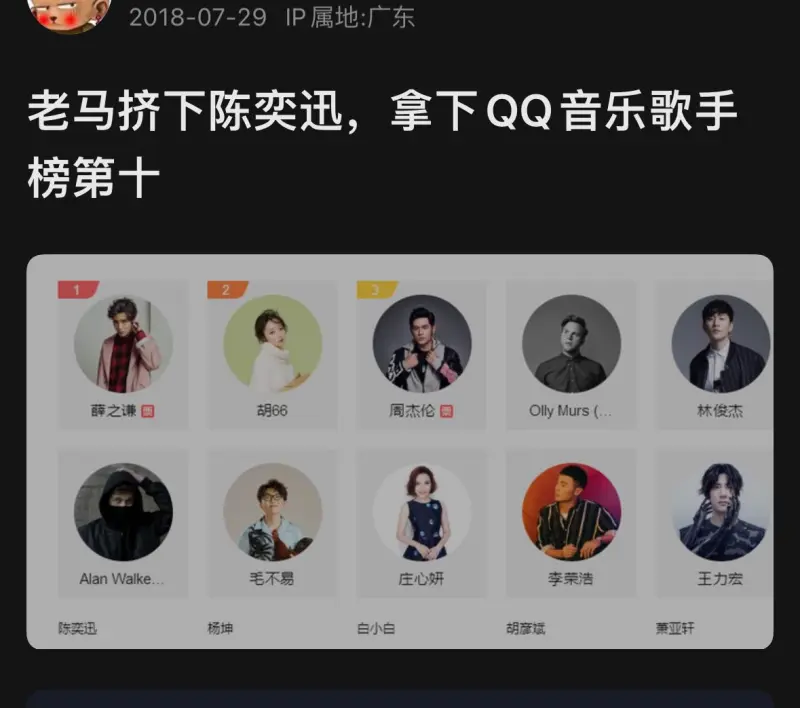Image resolution: width=800 pixels, height=708 pixels.
Task: Open 庄心妍's artist photo
Action: pos(422,512)
